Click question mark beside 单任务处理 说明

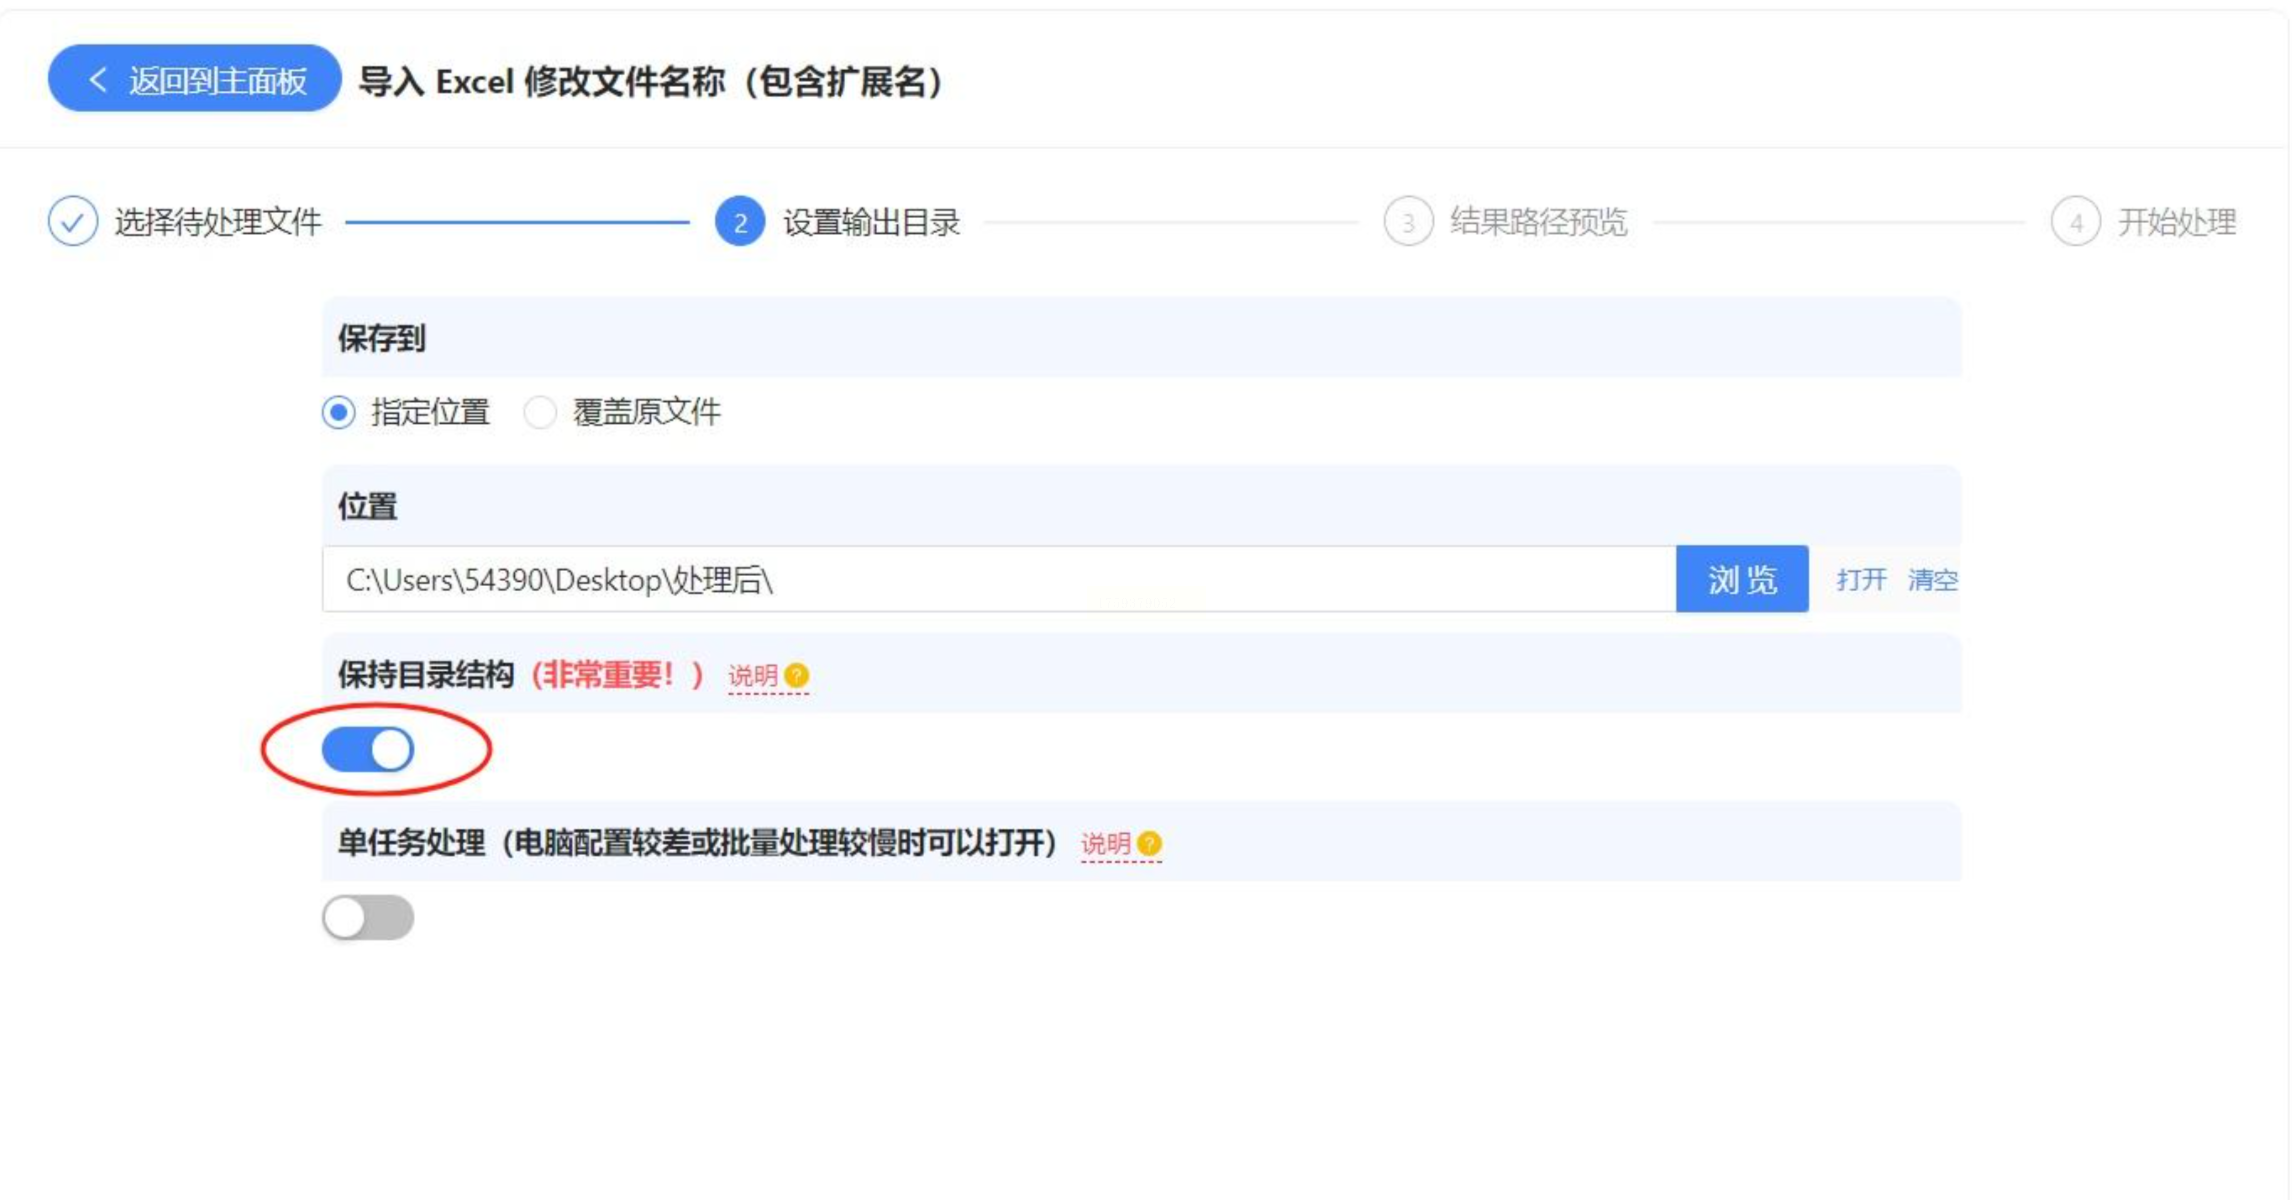point(1150,844)
